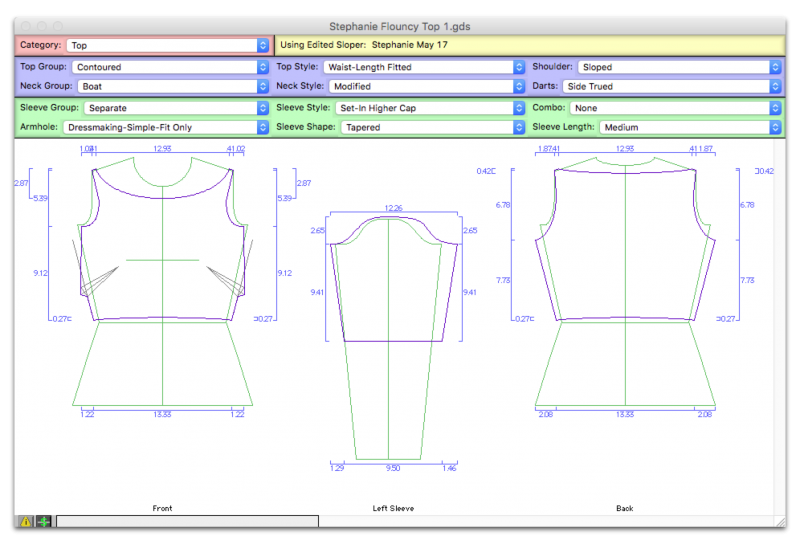Open the Category dropdown showing Top
The width and height of the screenshot is (800, 544).
(167, 45)
